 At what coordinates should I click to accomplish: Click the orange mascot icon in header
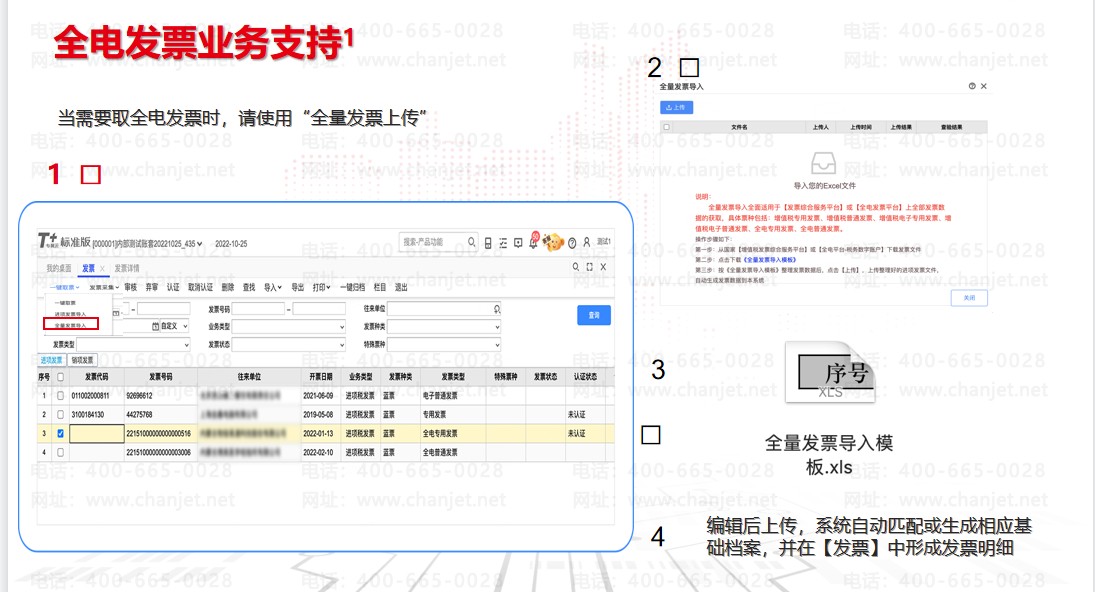coord(553,242)
